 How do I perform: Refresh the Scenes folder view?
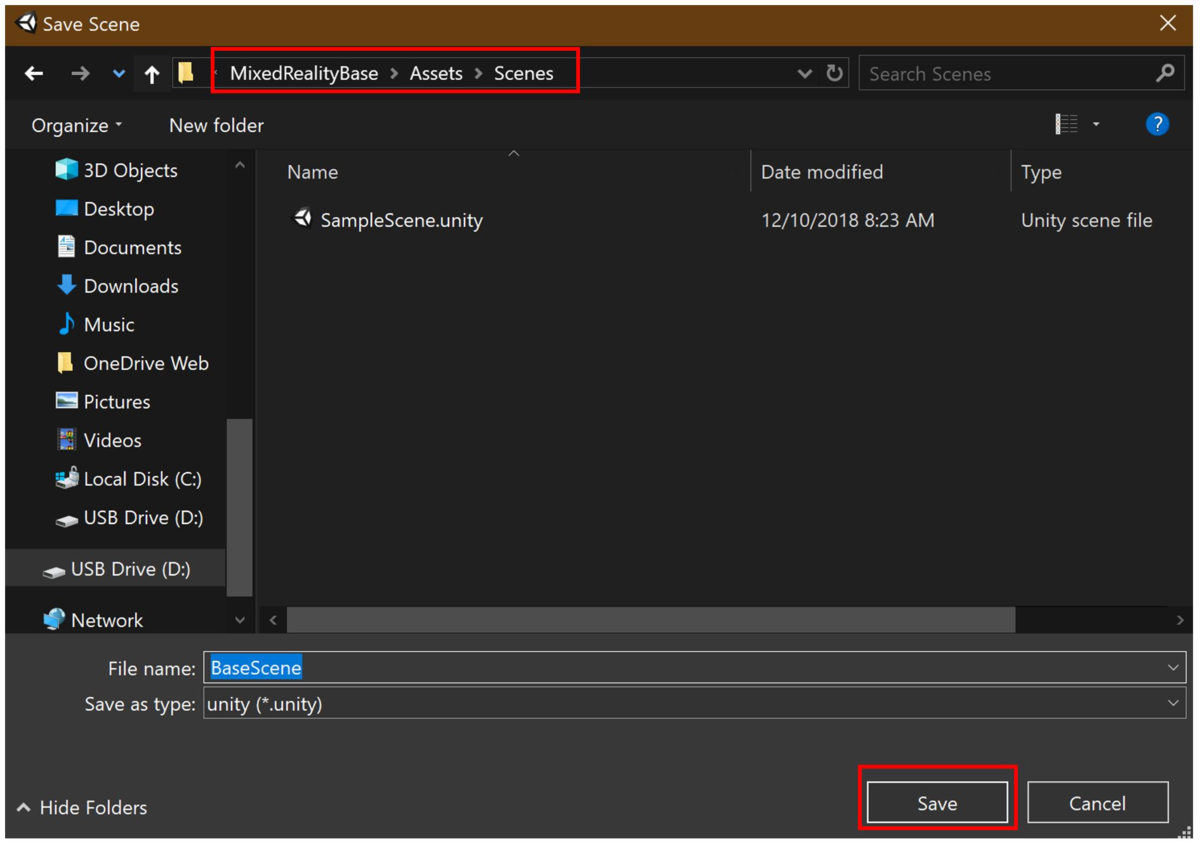point(834,73)
